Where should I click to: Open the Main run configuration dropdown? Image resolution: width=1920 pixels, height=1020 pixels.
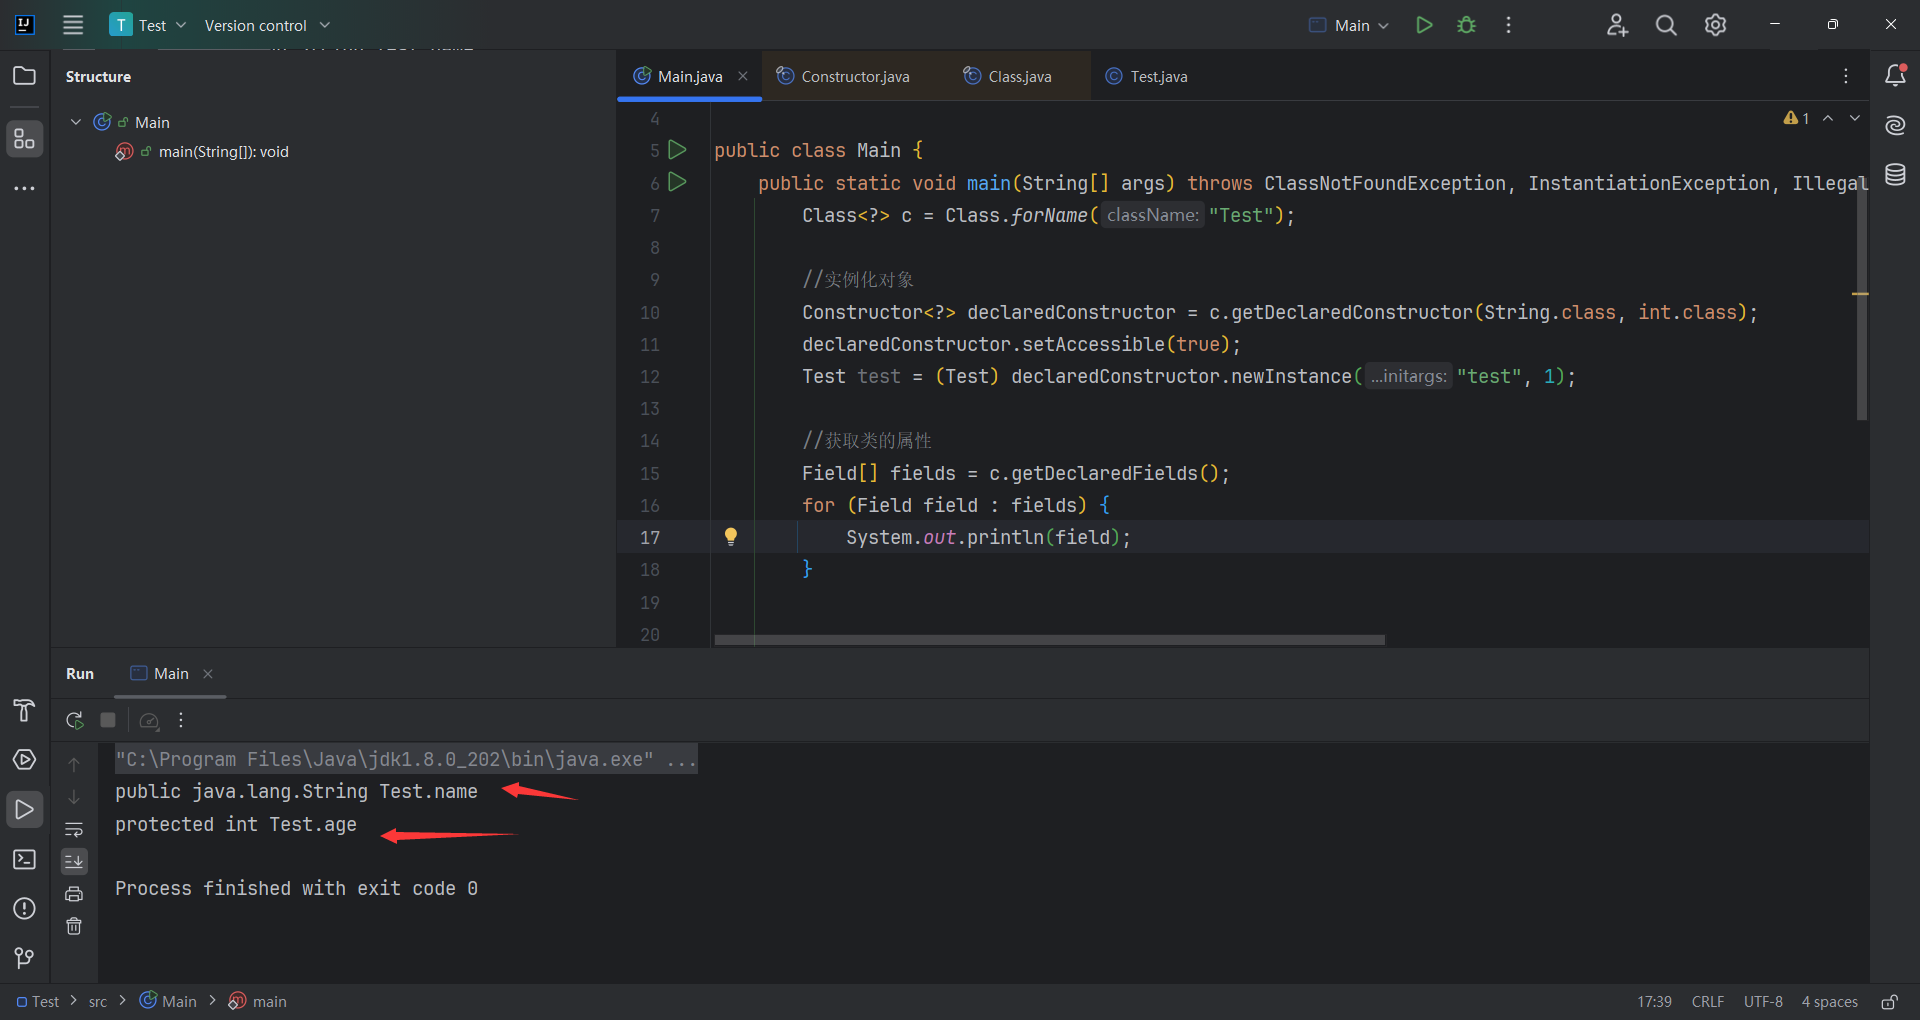click(x=1349, y=25)
